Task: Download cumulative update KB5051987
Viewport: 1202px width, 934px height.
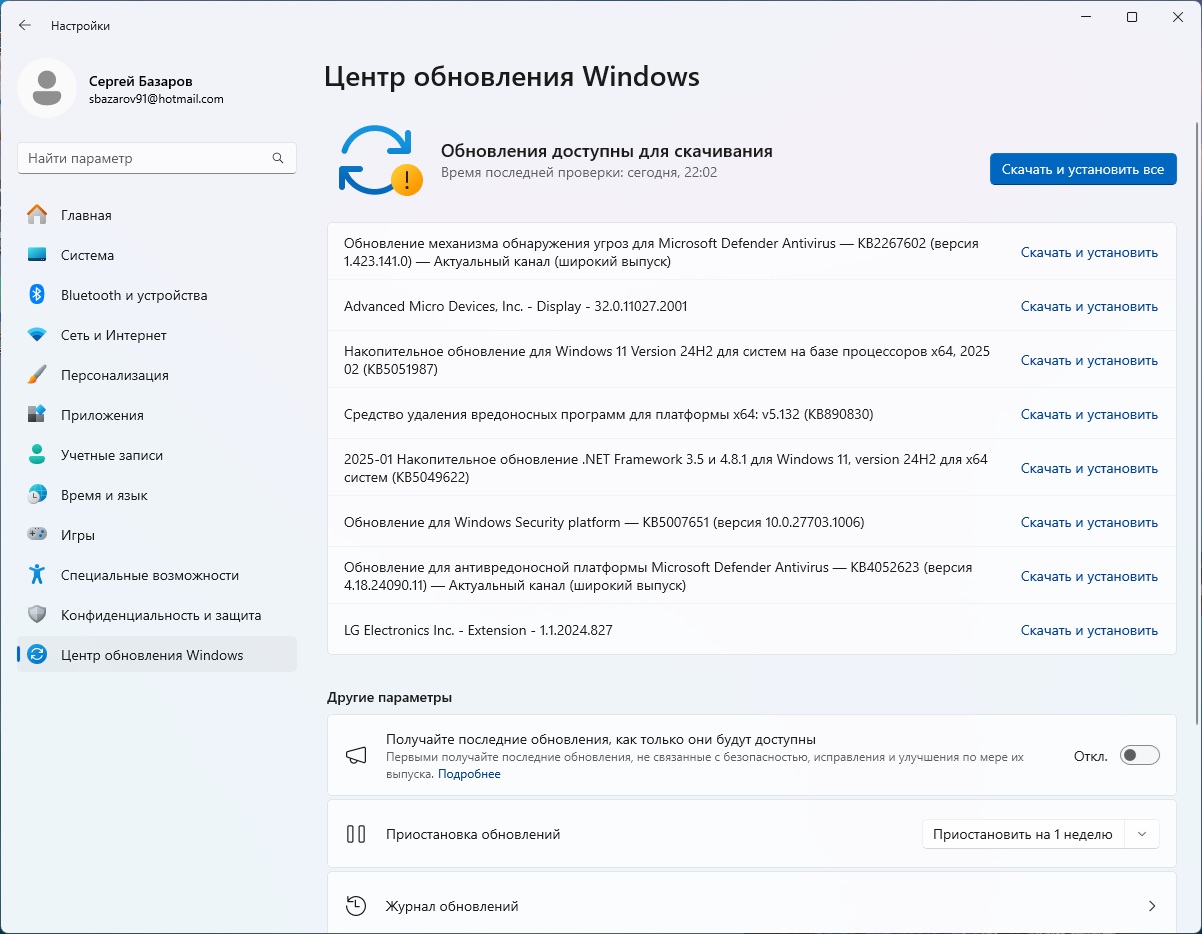Action: coord(1089,361)
